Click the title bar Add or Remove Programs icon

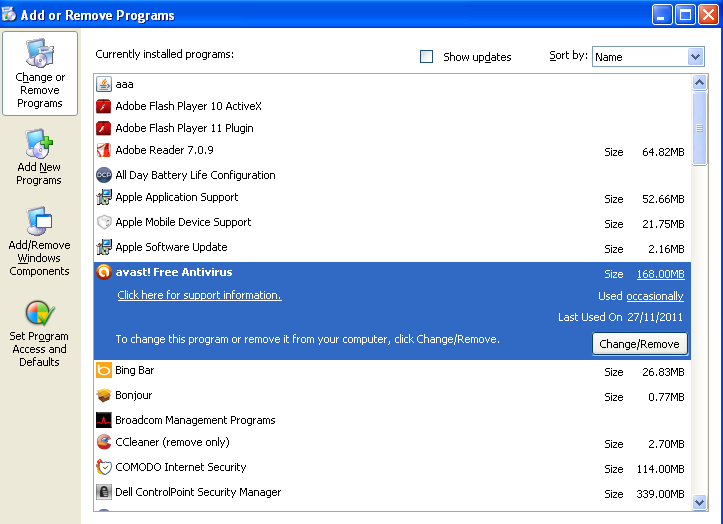pos(9,14)
